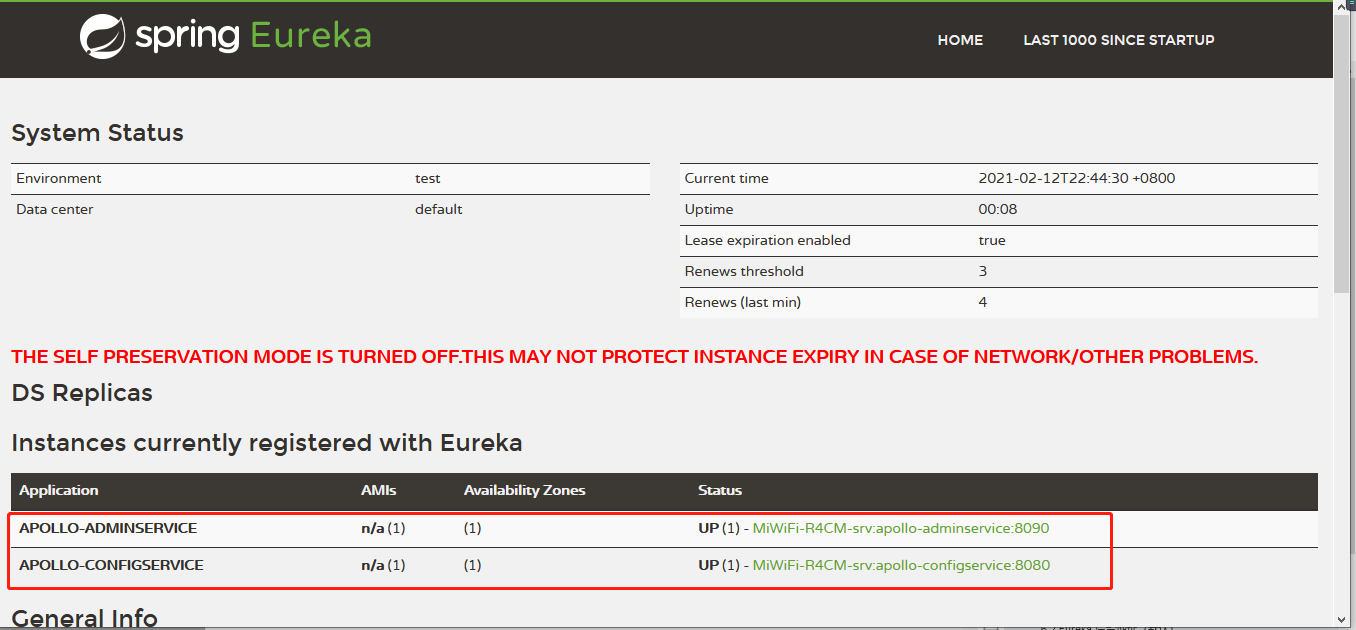Click n/a AMI cell of APOLLO-CONFIGSERVICE

[x=383, y=565]
